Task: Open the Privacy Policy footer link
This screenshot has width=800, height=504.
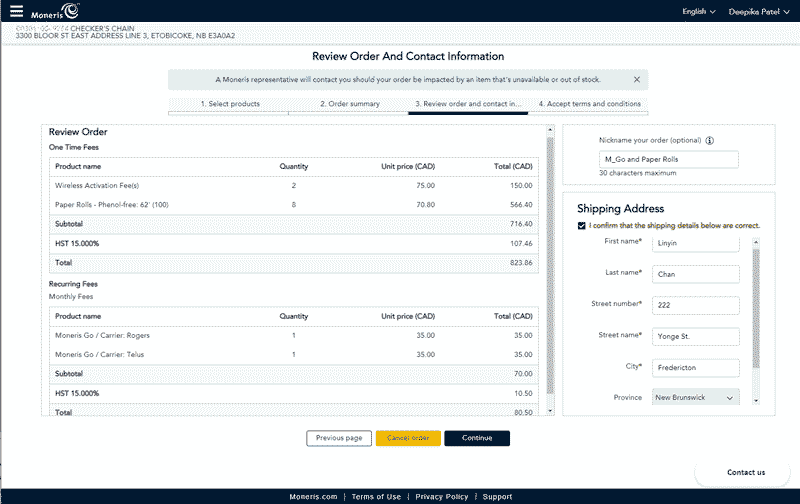Action: coord(441,496)
